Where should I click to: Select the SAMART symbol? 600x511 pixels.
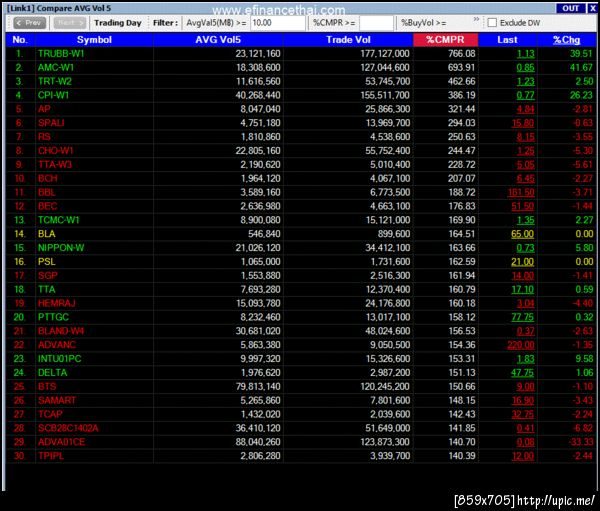(x=57, y=400)
